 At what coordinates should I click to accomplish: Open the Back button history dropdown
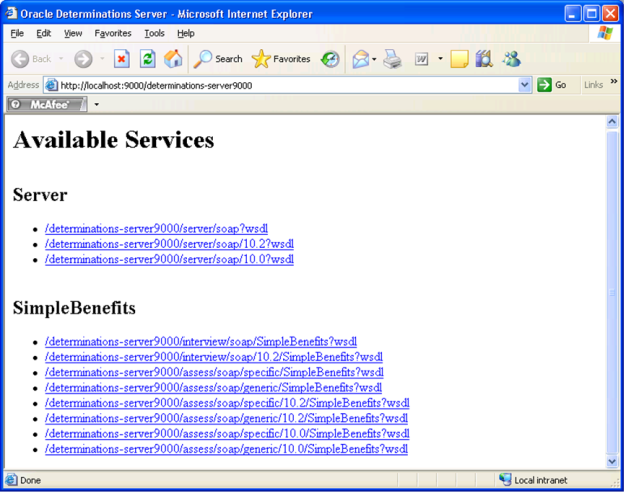point(61,59)
